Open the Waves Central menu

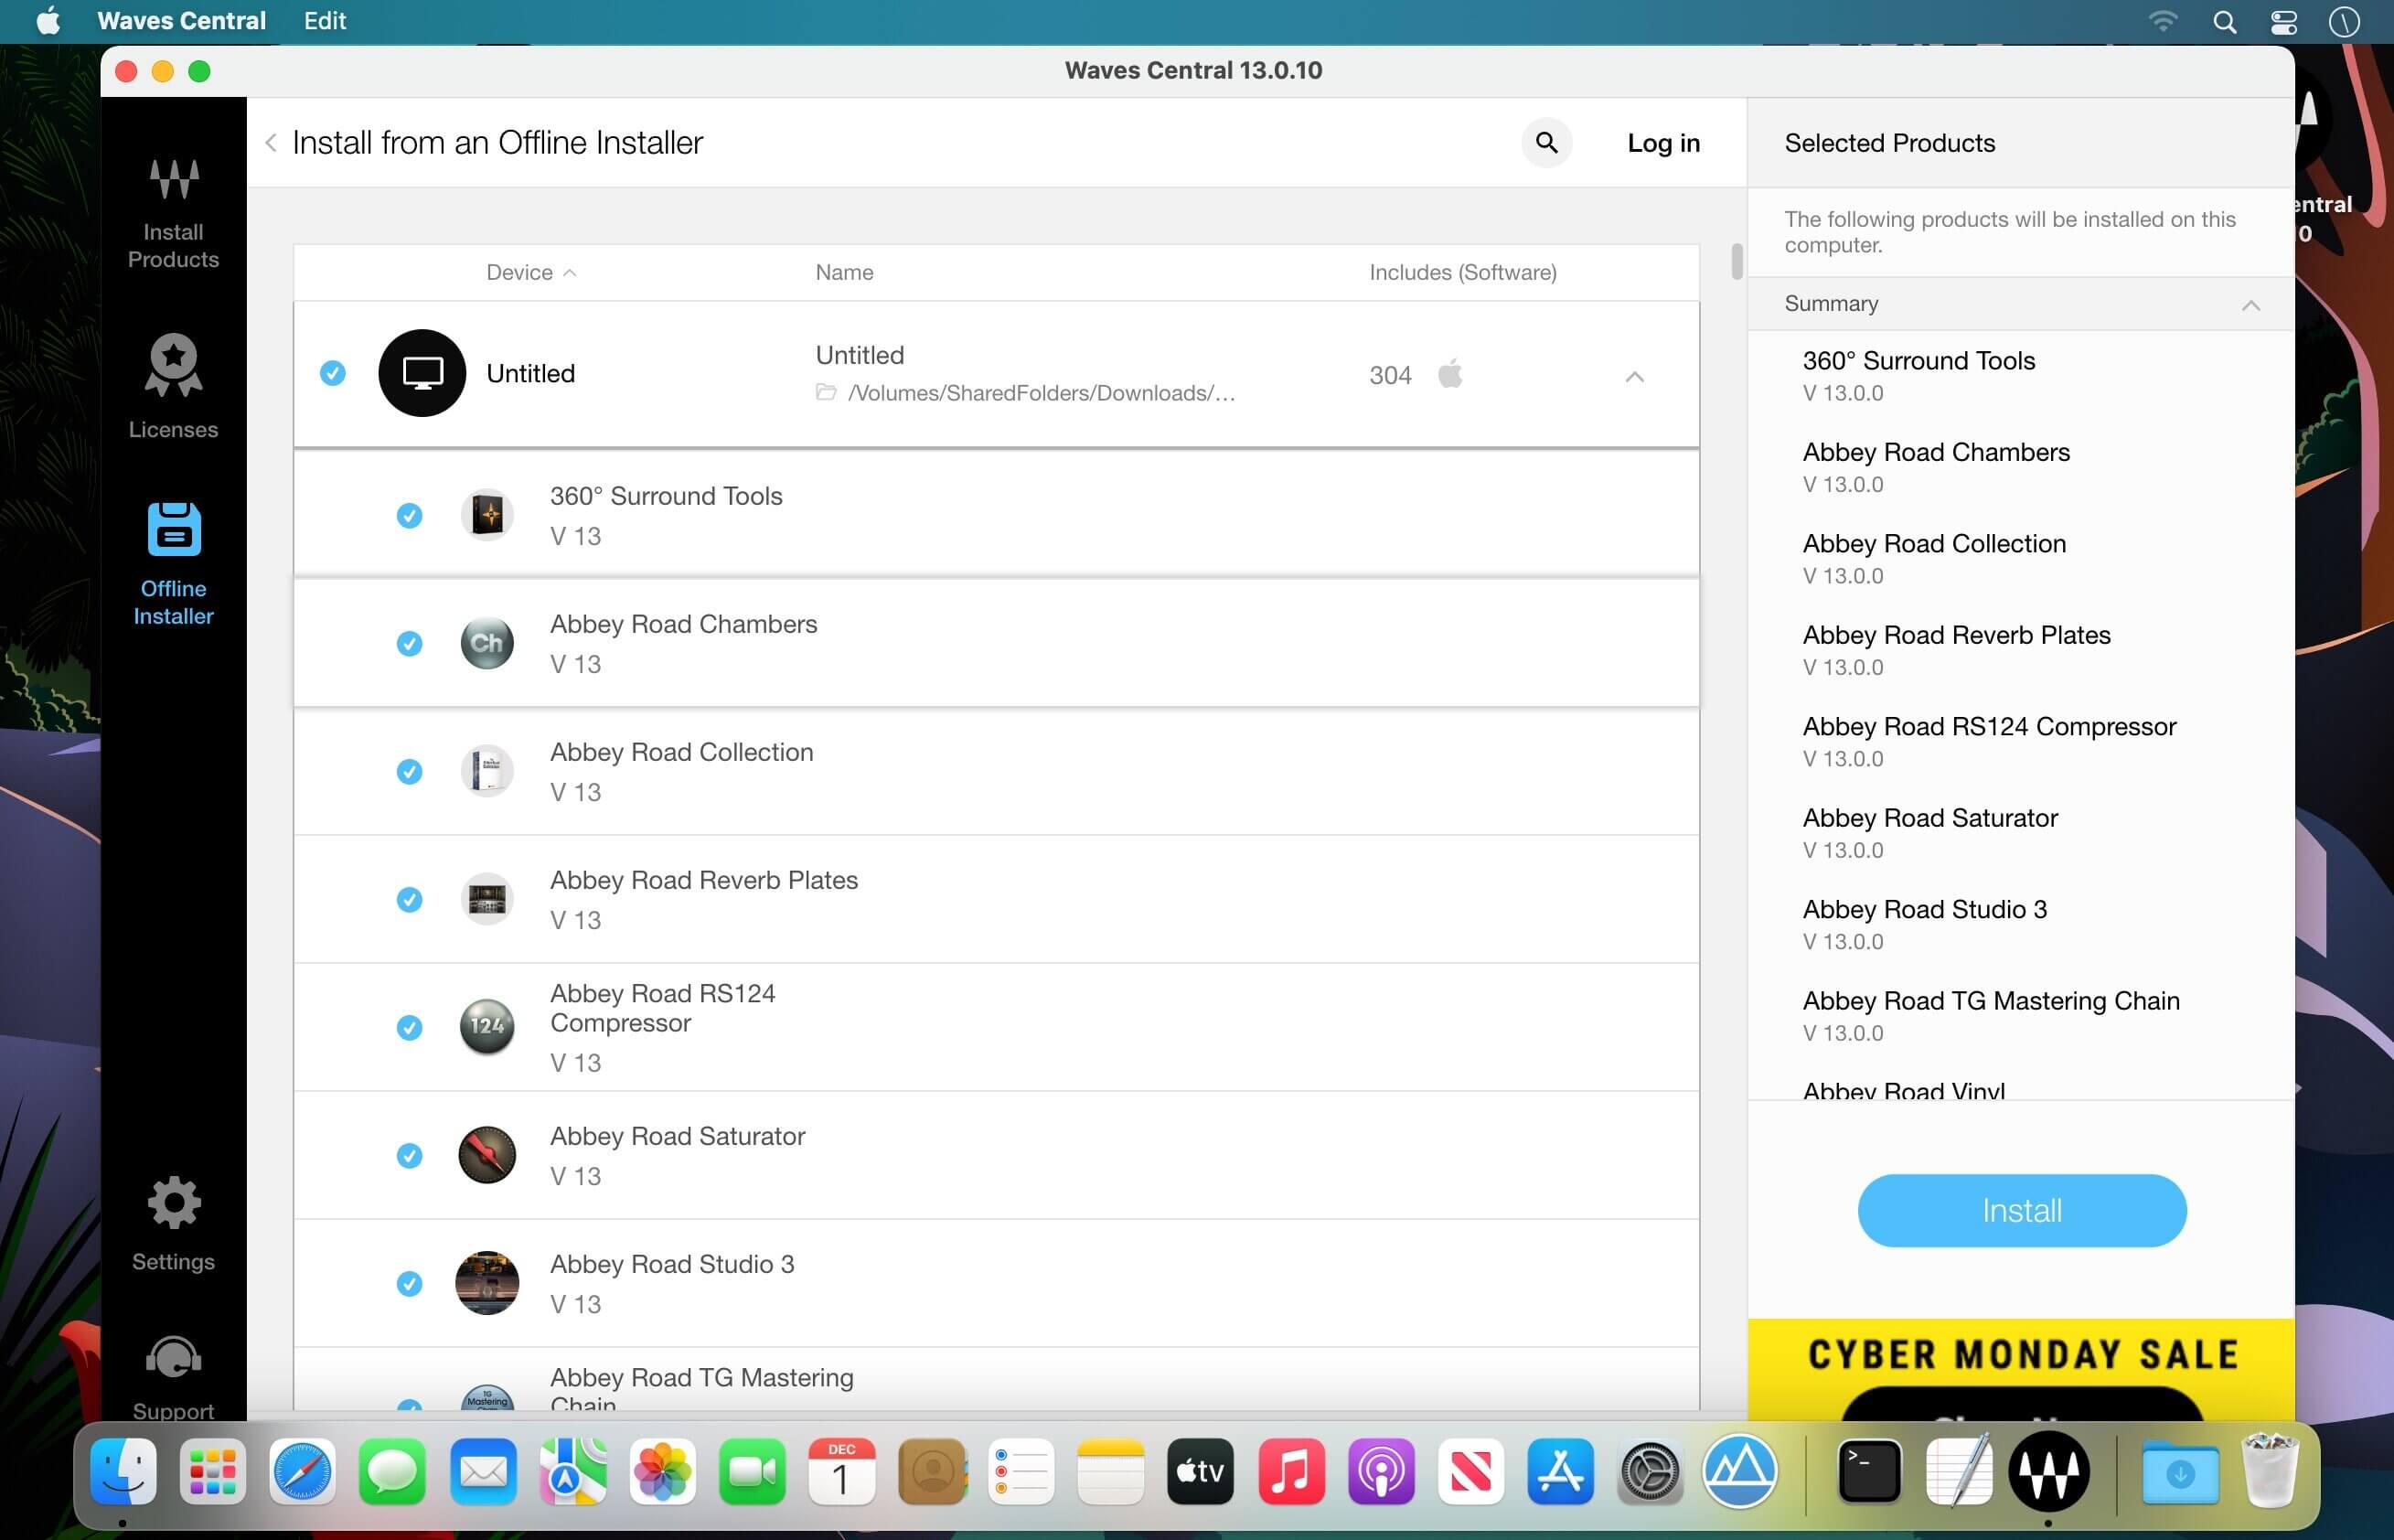[181, 21]
